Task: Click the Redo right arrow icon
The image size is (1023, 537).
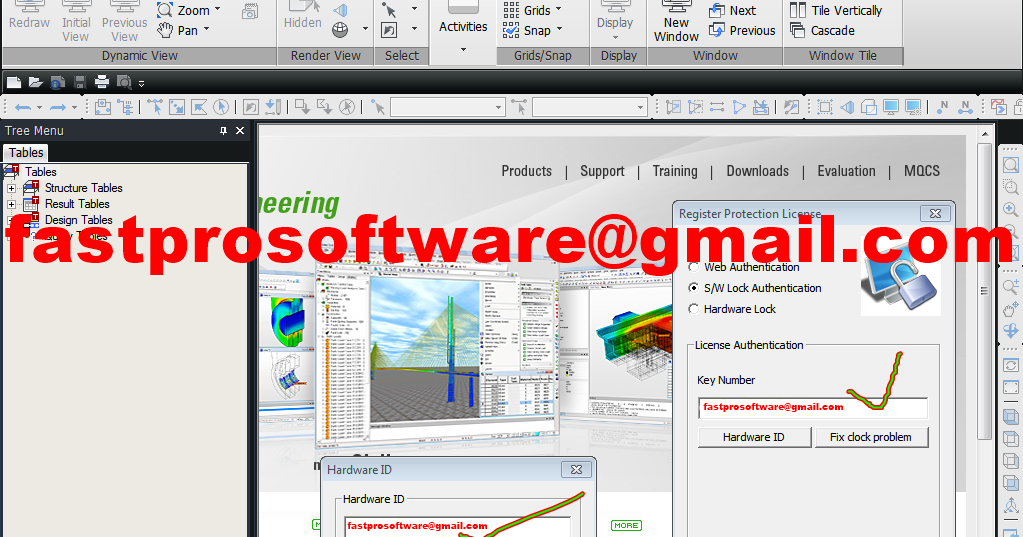Action: point(58,107)
